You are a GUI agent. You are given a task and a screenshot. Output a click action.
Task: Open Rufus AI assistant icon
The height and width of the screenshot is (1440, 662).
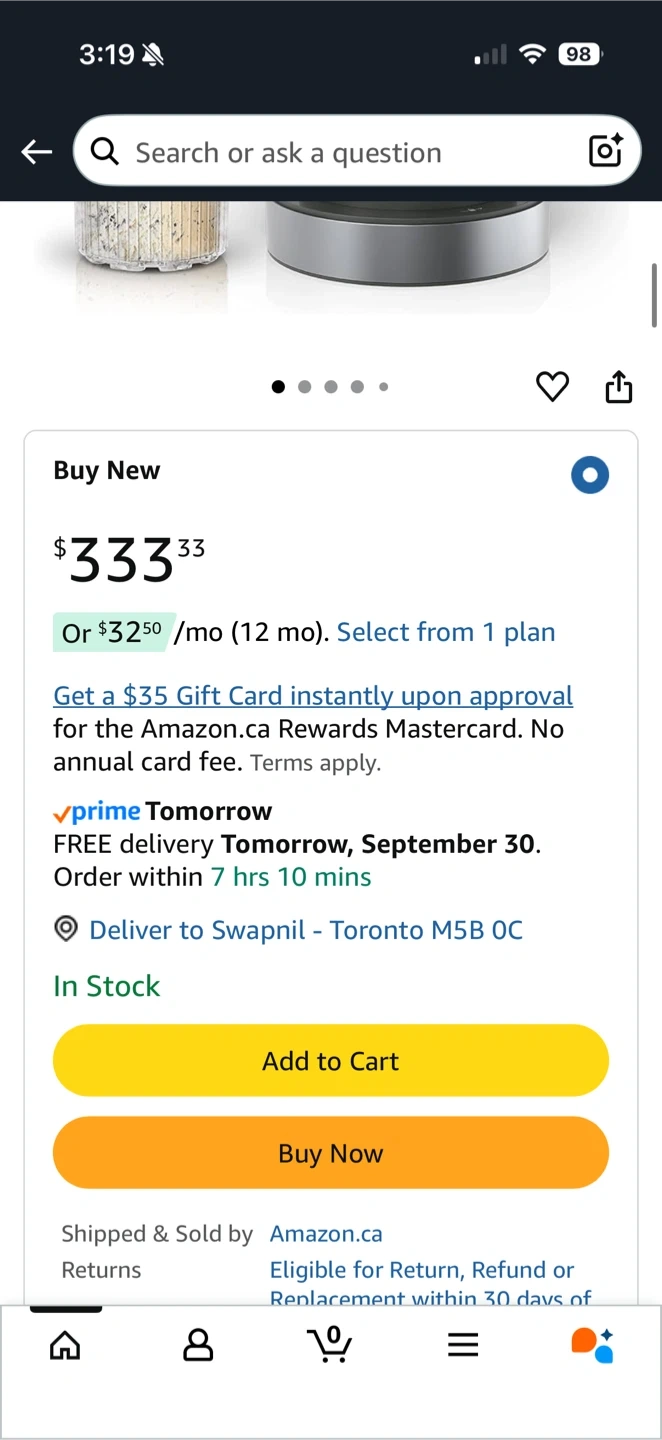[592, 1345]
